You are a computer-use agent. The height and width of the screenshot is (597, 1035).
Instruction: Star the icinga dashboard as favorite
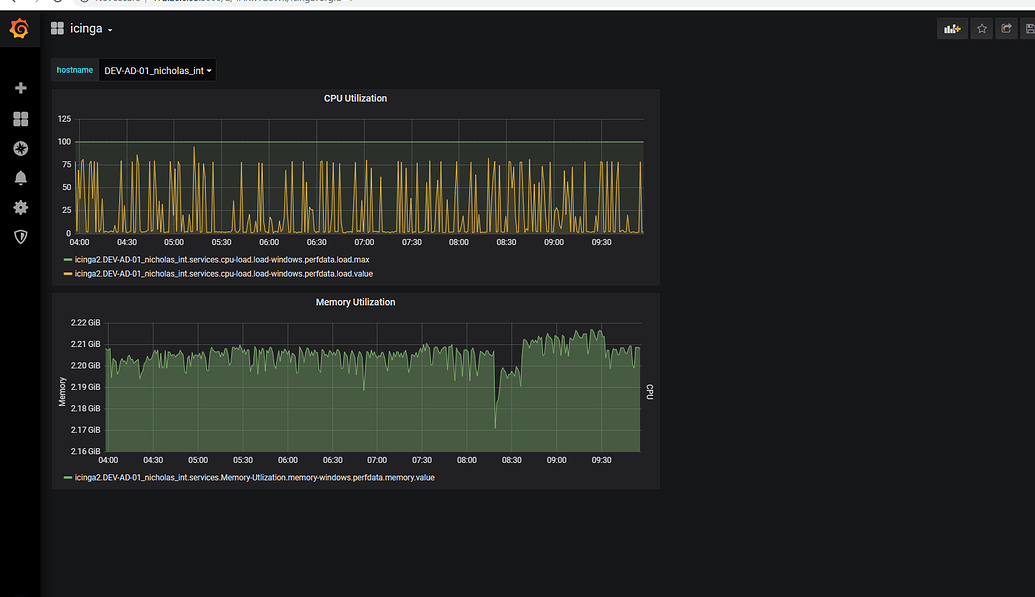[x=981, y=29]
